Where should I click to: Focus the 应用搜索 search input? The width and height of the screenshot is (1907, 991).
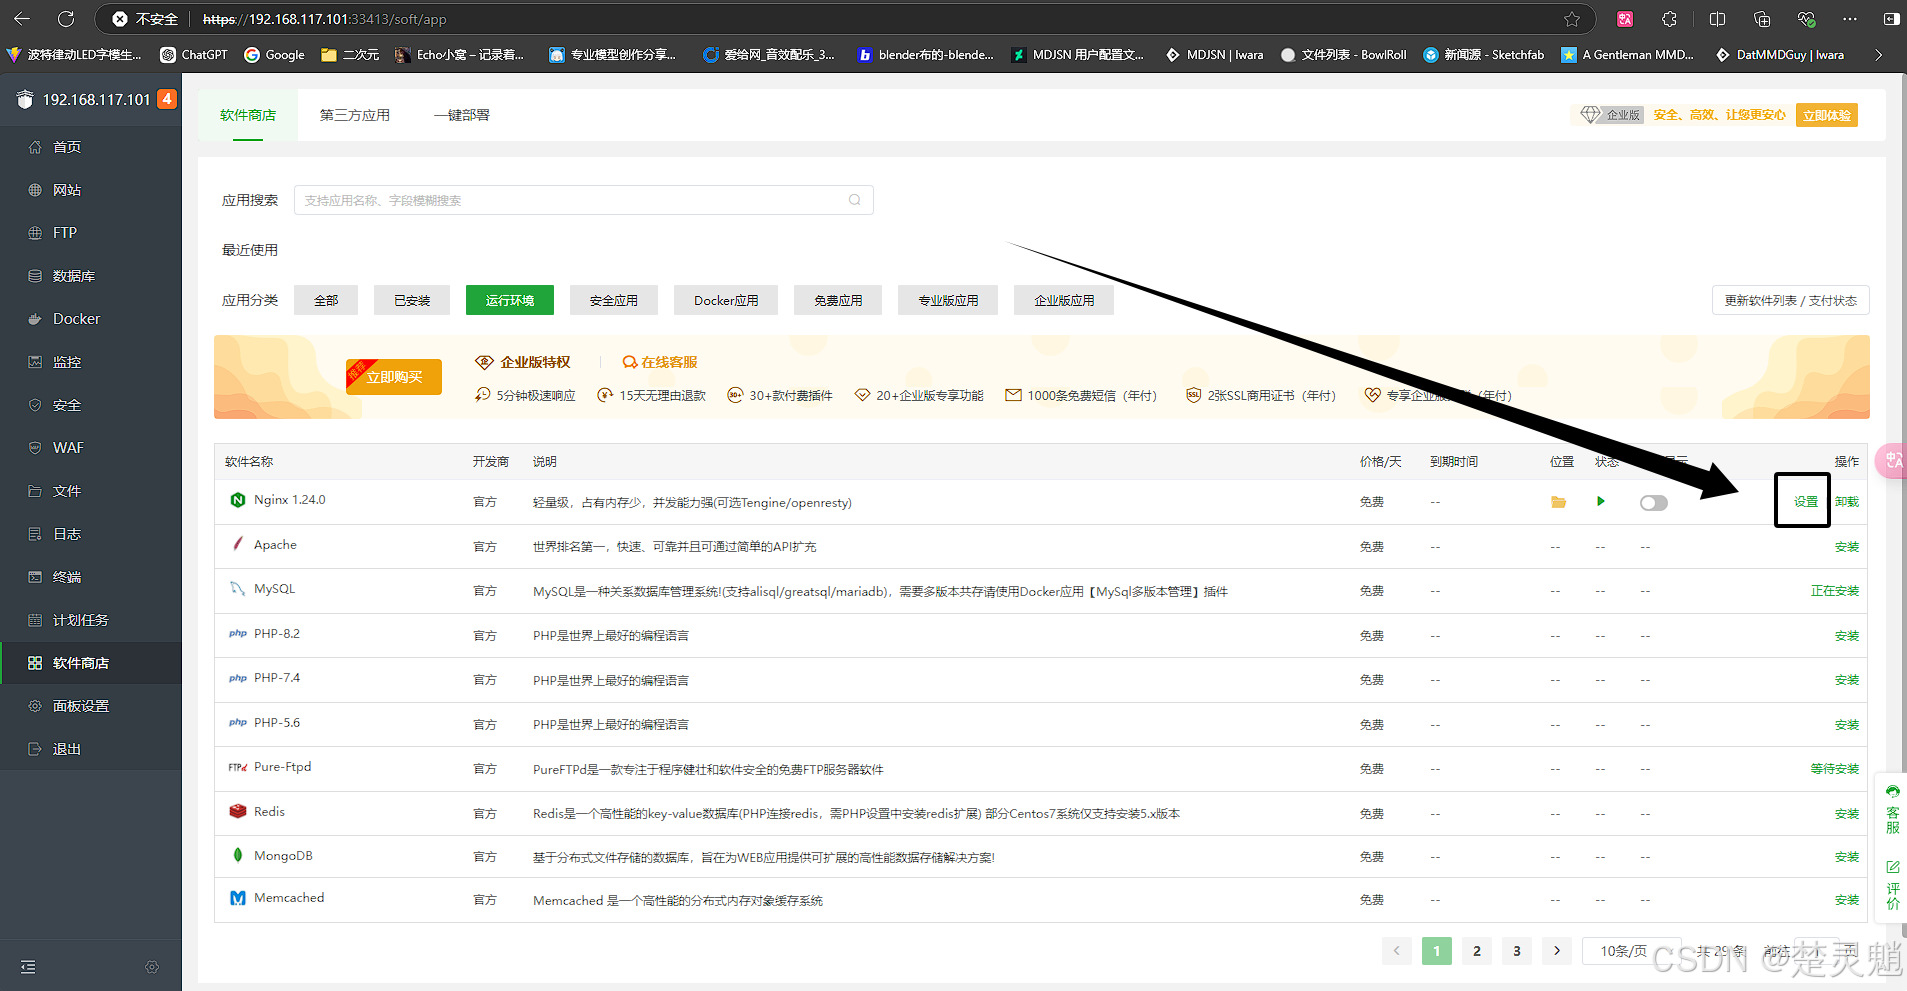(x=584, y=200)
